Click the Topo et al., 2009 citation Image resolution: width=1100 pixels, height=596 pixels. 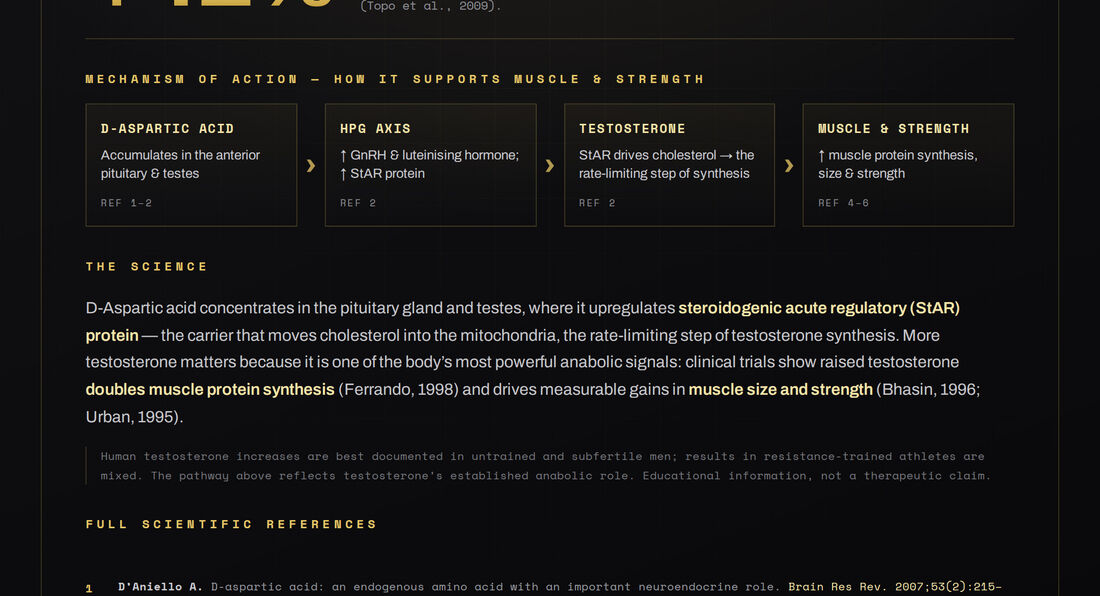431,6
